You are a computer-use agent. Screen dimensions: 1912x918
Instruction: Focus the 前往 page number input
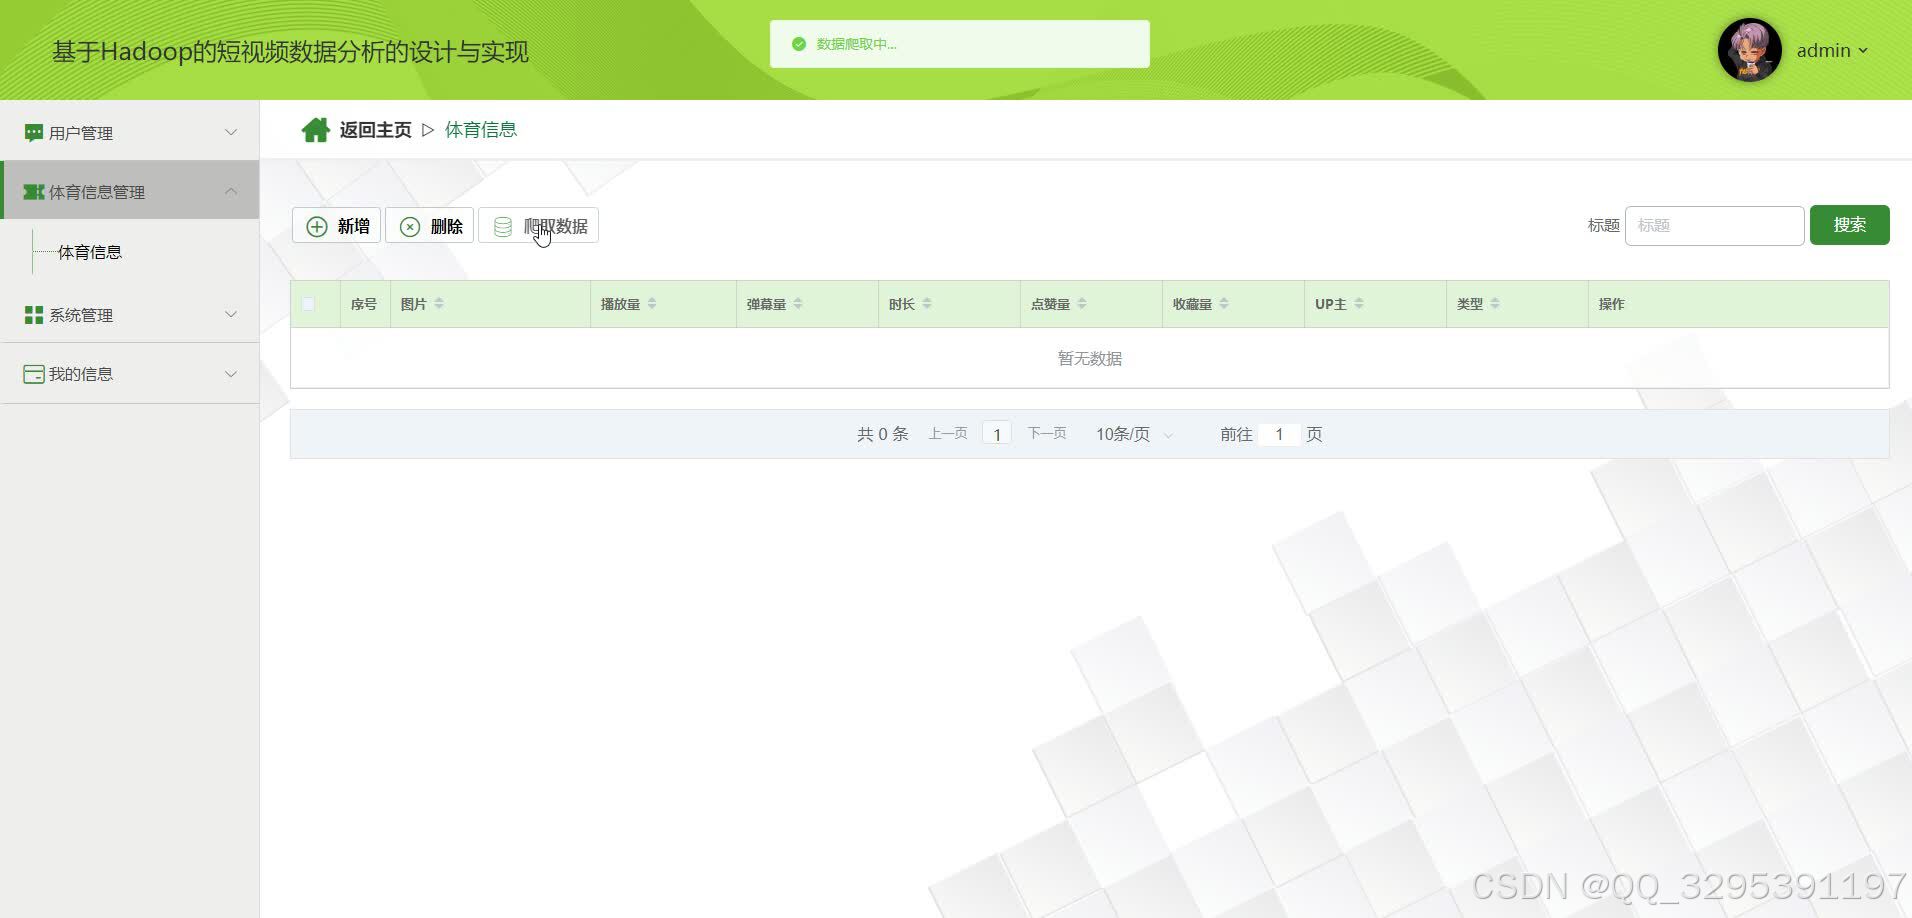pos(1279,434)
